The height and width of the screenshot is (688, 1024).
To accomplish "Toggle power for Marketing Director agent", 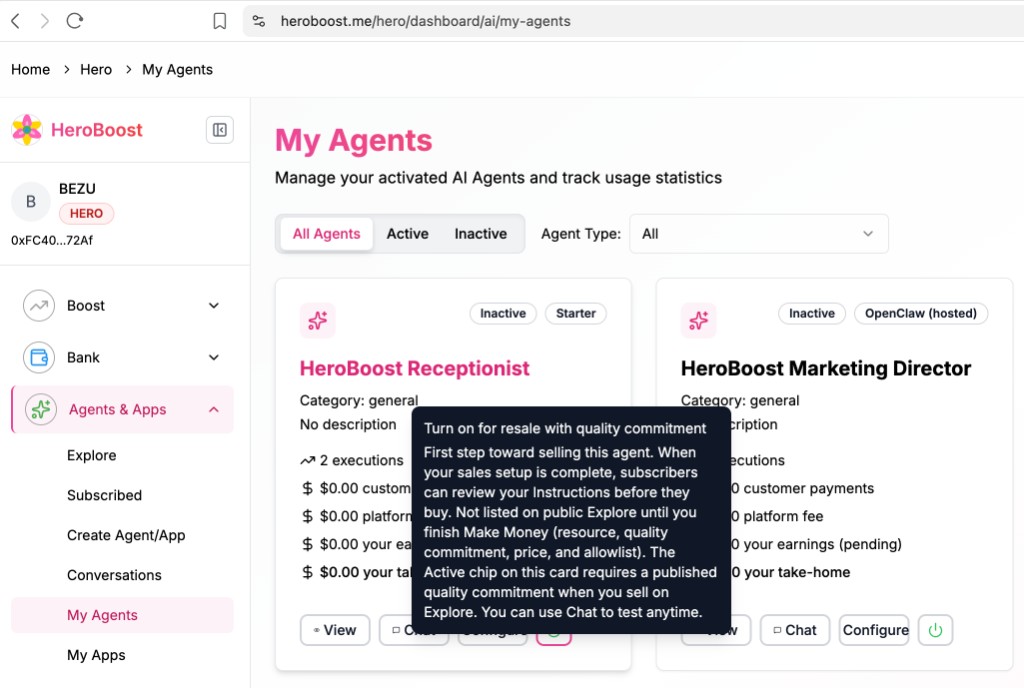I will [935, 630].
